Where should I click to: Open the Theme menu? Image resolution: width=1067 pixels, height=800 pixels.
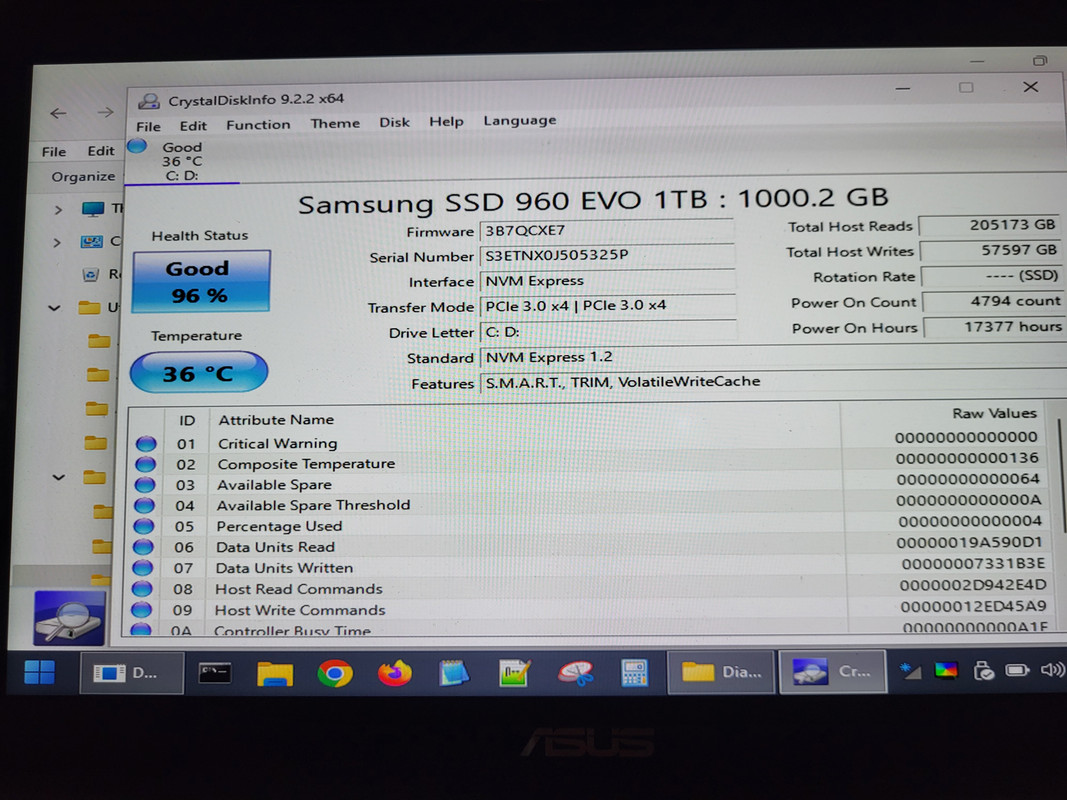(335, 123)
